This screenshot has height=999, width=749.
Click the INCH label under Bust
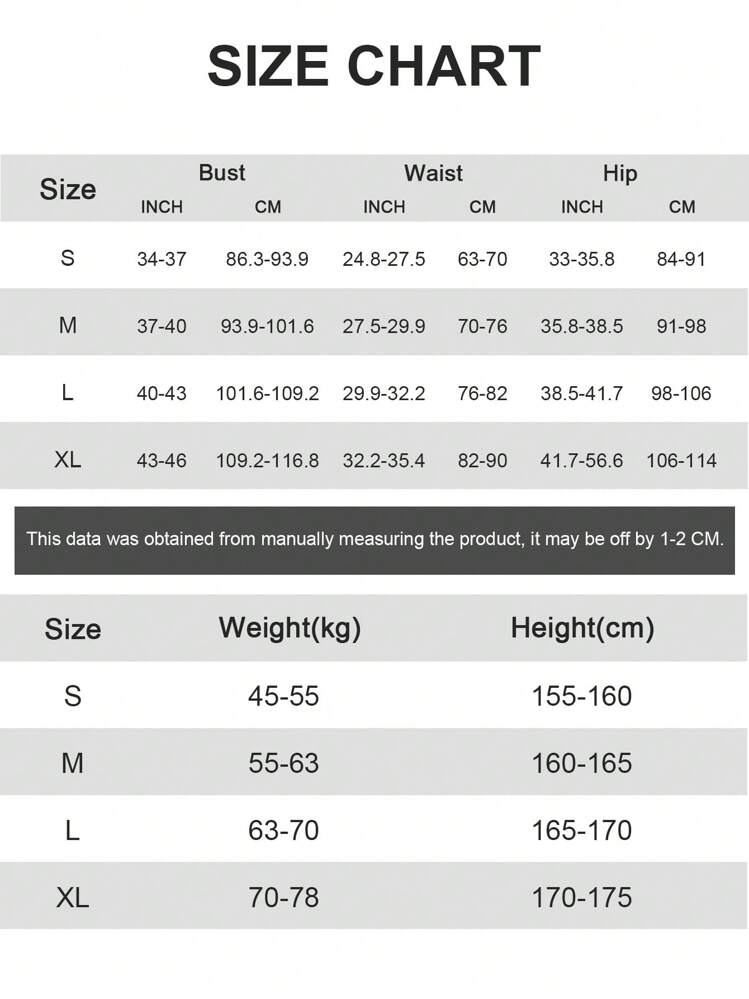[162, 207]
